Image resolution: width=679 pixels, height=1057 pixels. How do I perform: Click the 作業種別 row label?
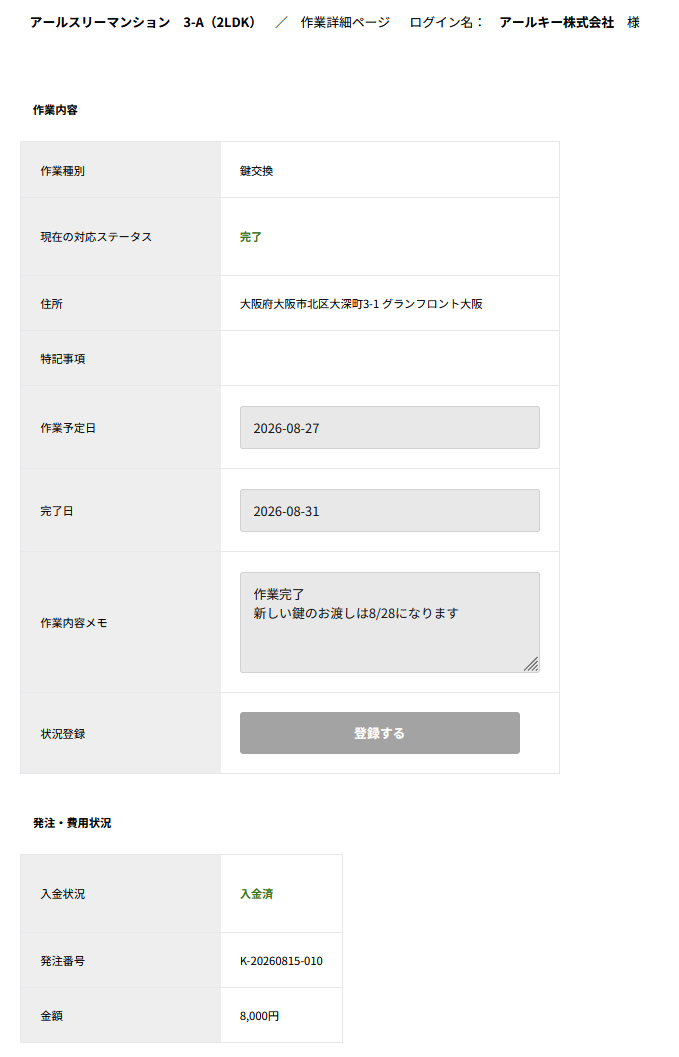[63, 171]
